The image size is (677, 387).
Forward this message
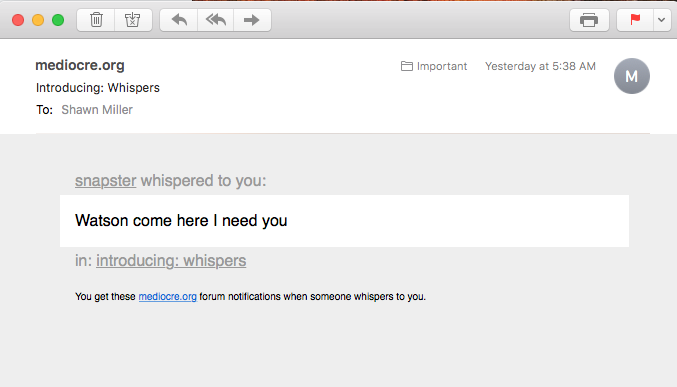(x=252, y=20)
